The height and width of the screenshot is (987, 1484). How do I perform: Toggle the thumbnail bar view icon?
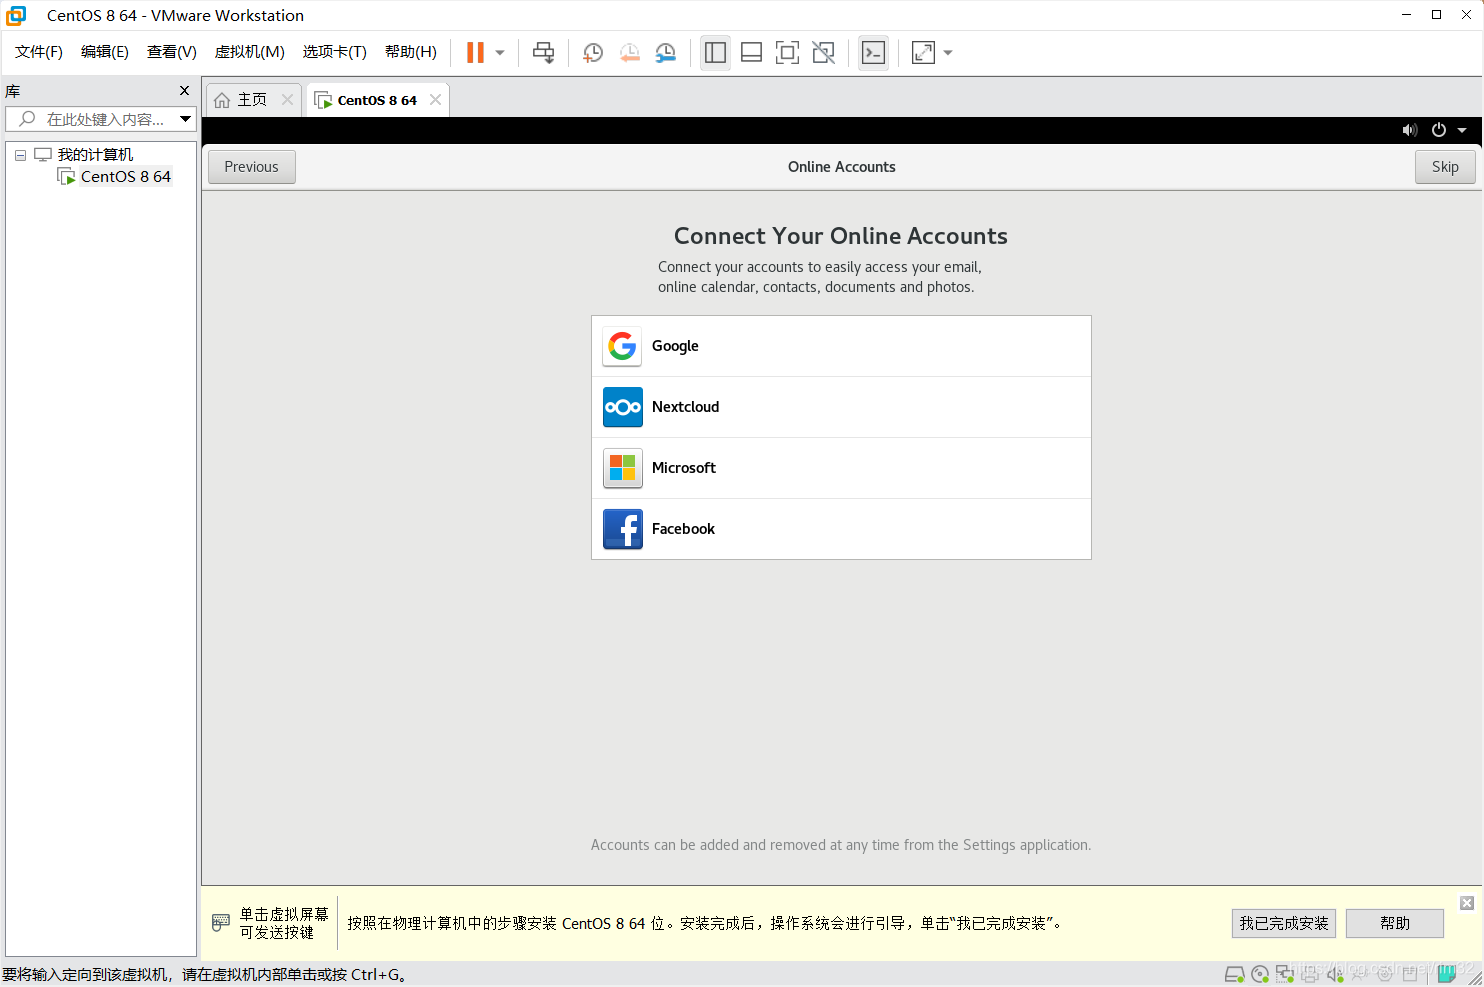pos(751,53)
